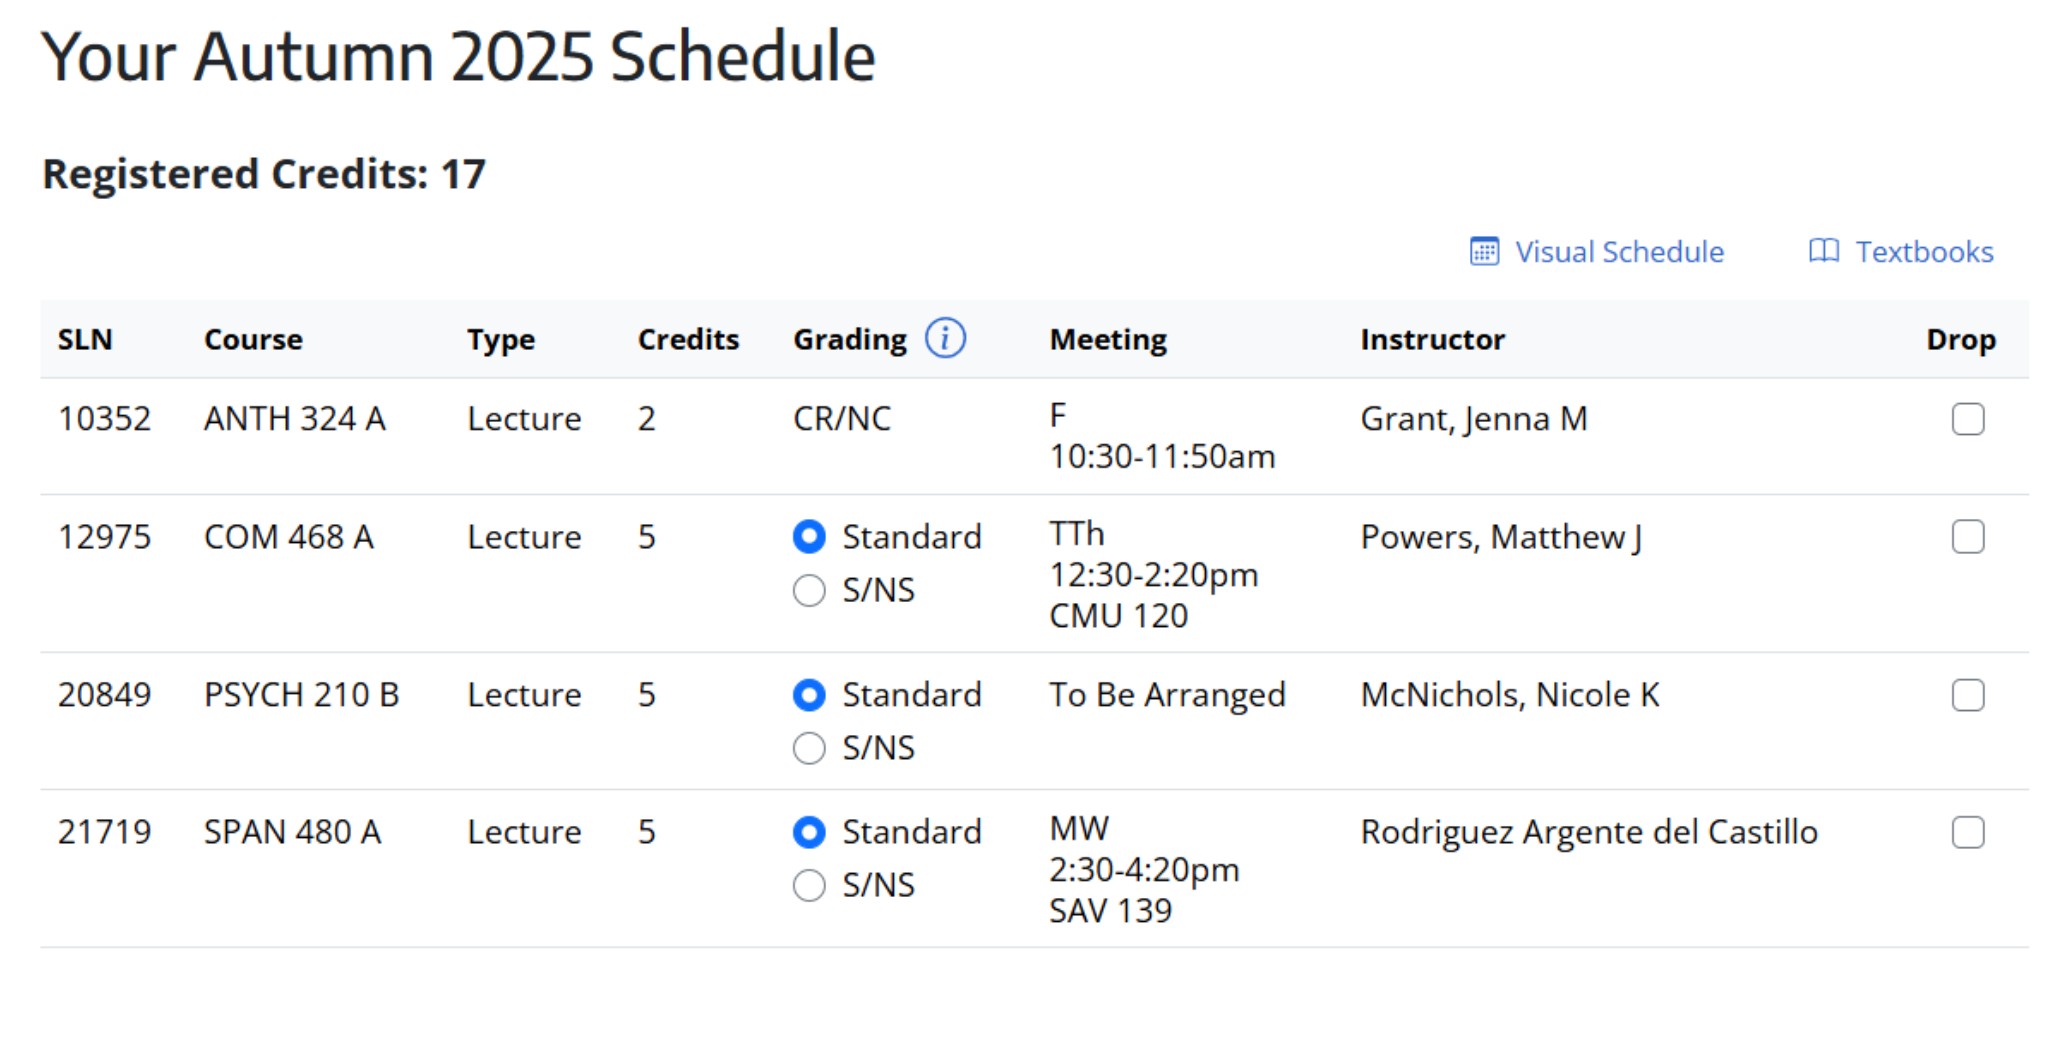Viewport: 2071px width, 1050px height.
Task: Check the Drop box for PSYCH 210 B
Action: pyautogui.click(x=1968, y=694)
